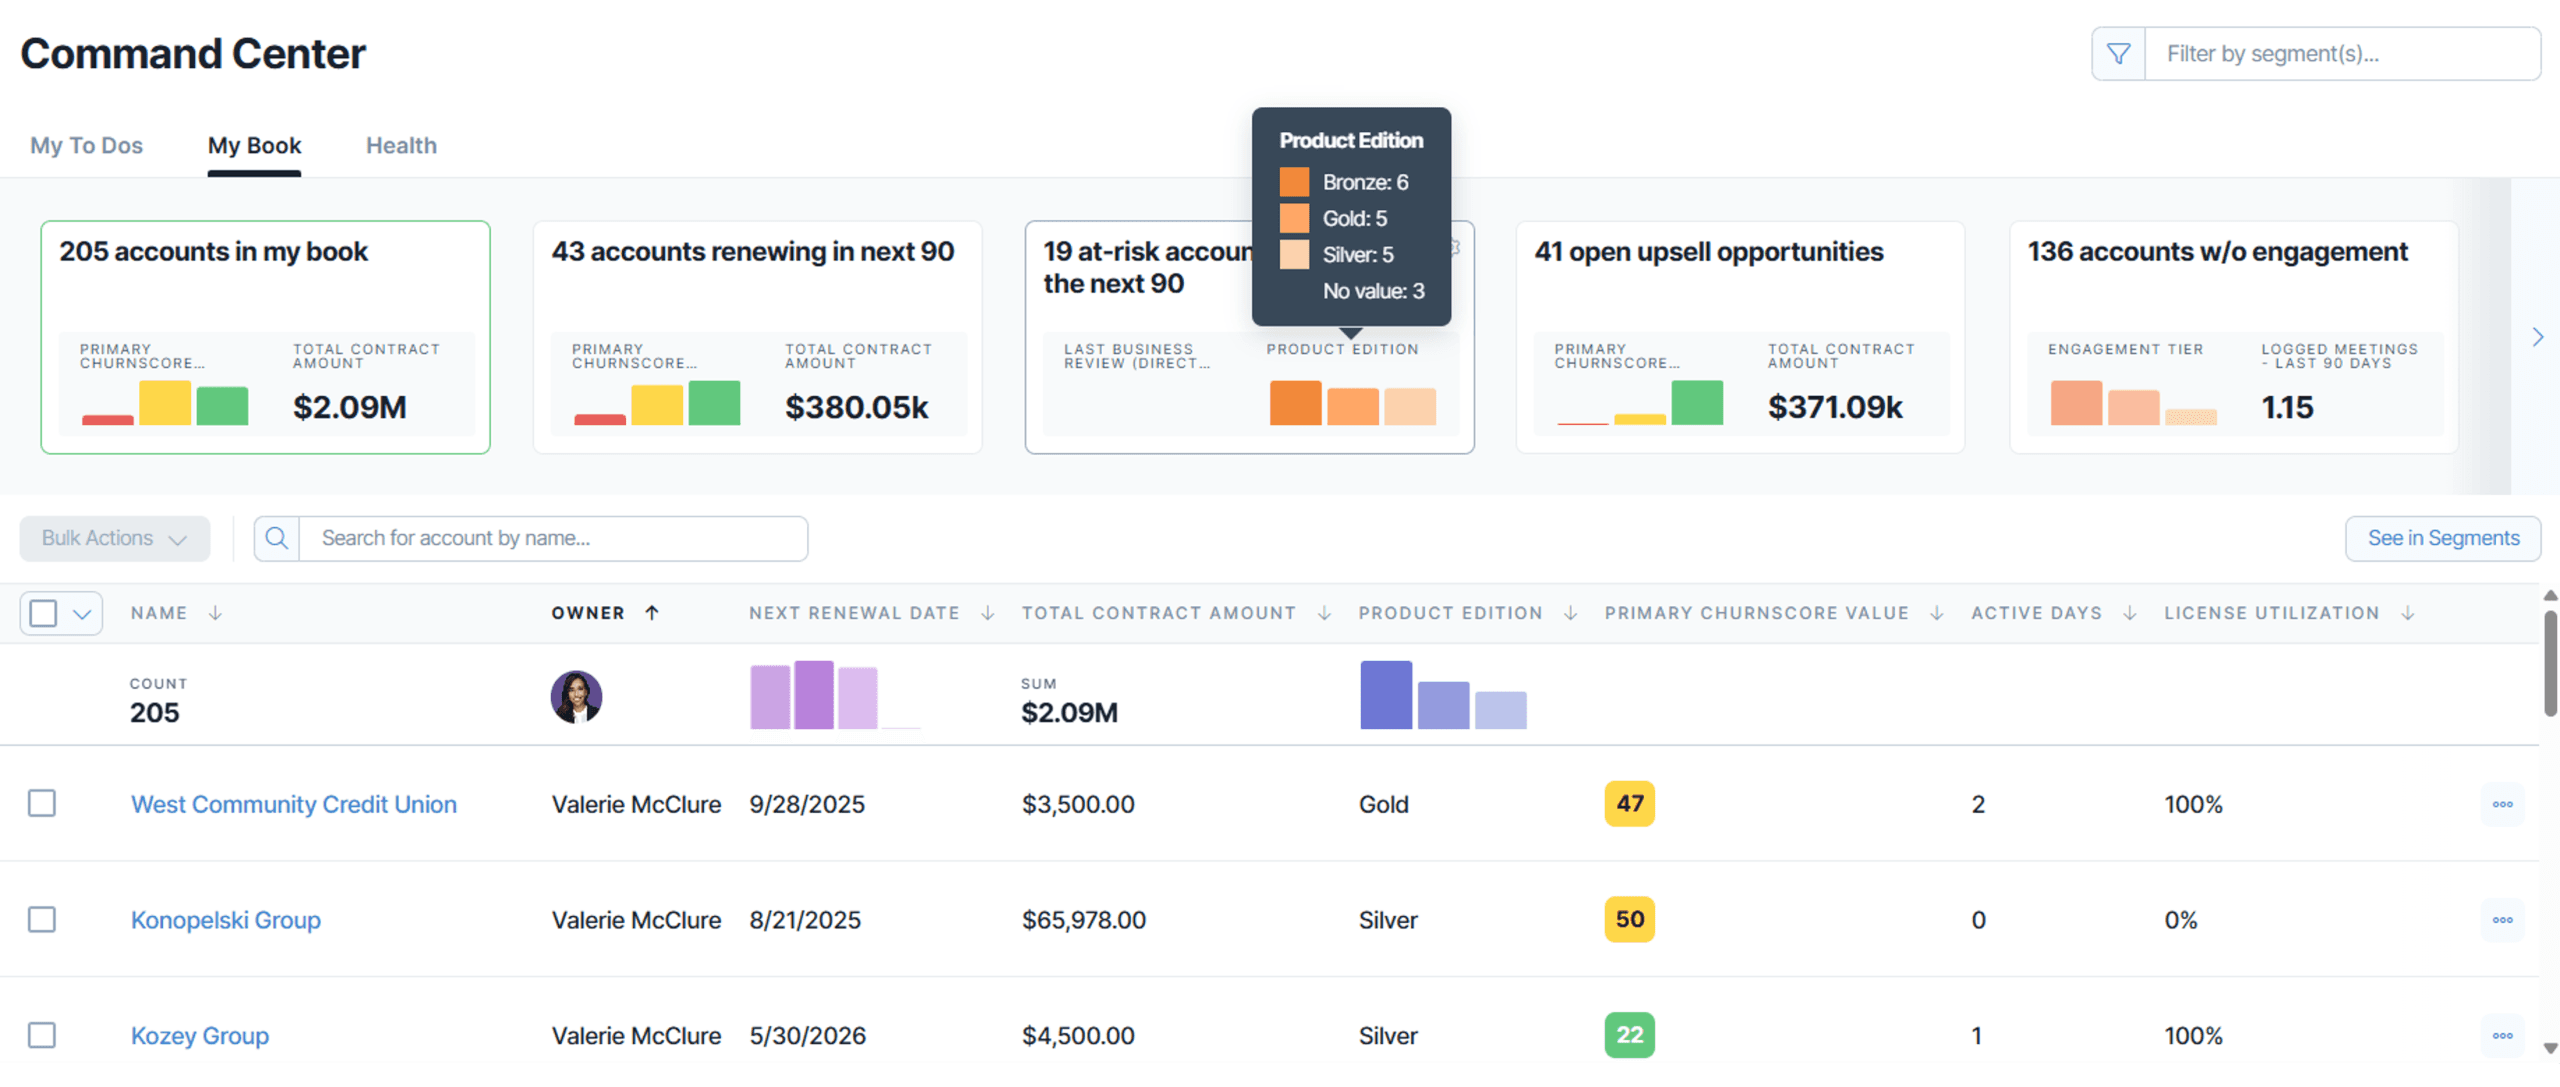
Task: Open the chevron dropdown beside the select-all checkbox
Action: tap(82, 612)
